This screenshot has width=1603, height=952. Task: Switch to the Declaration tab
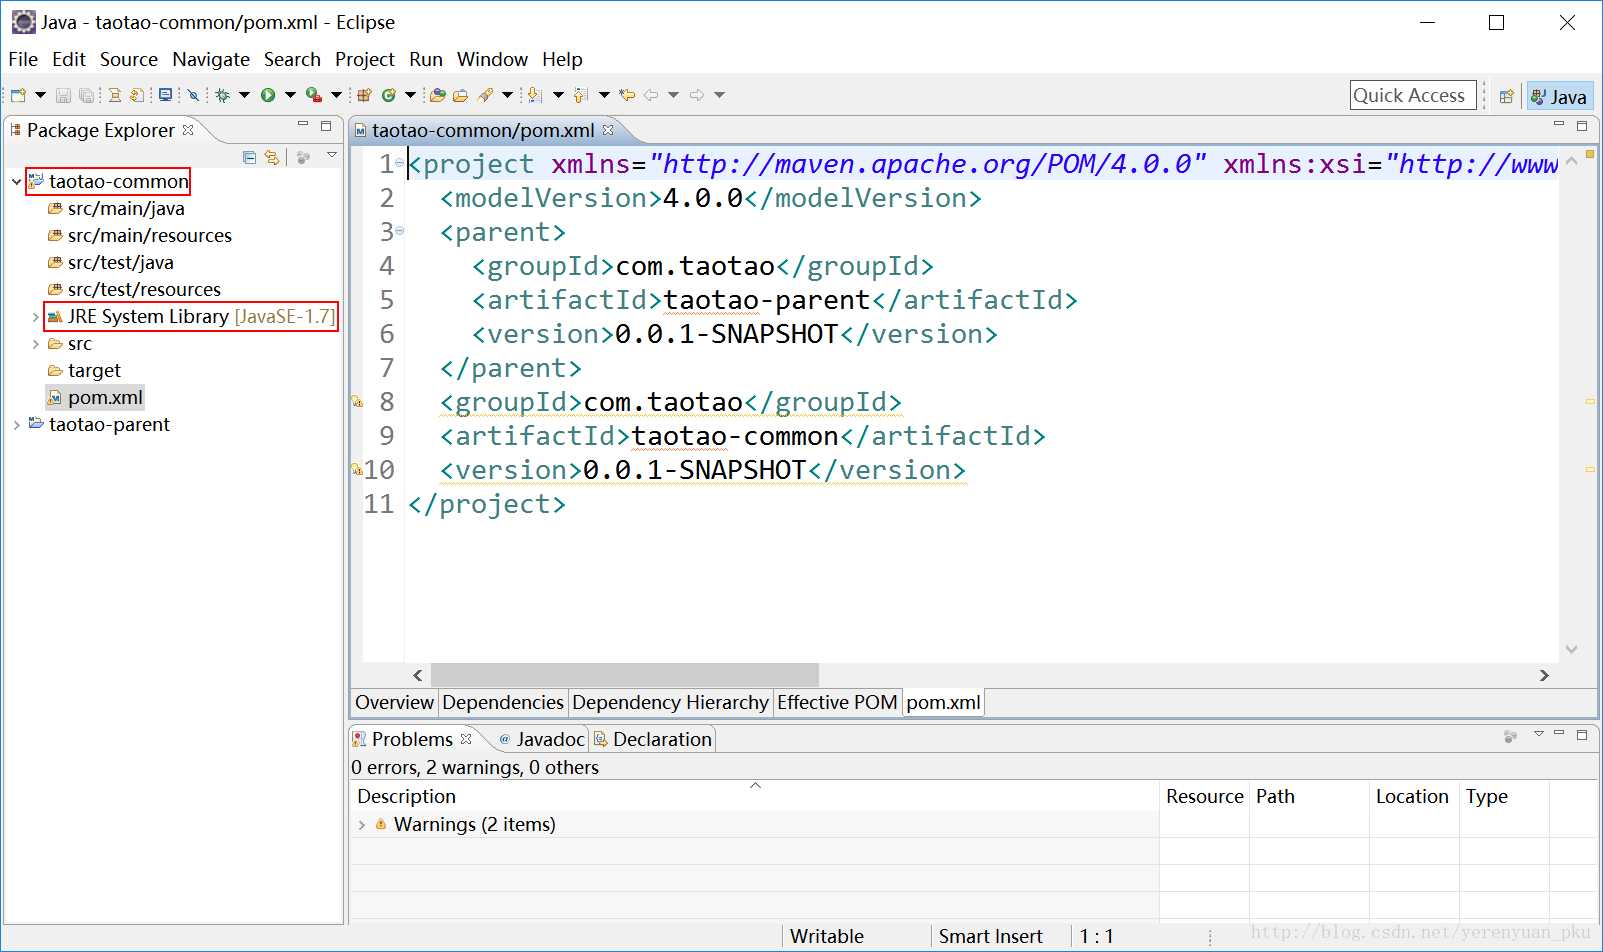tap(652, 739)
